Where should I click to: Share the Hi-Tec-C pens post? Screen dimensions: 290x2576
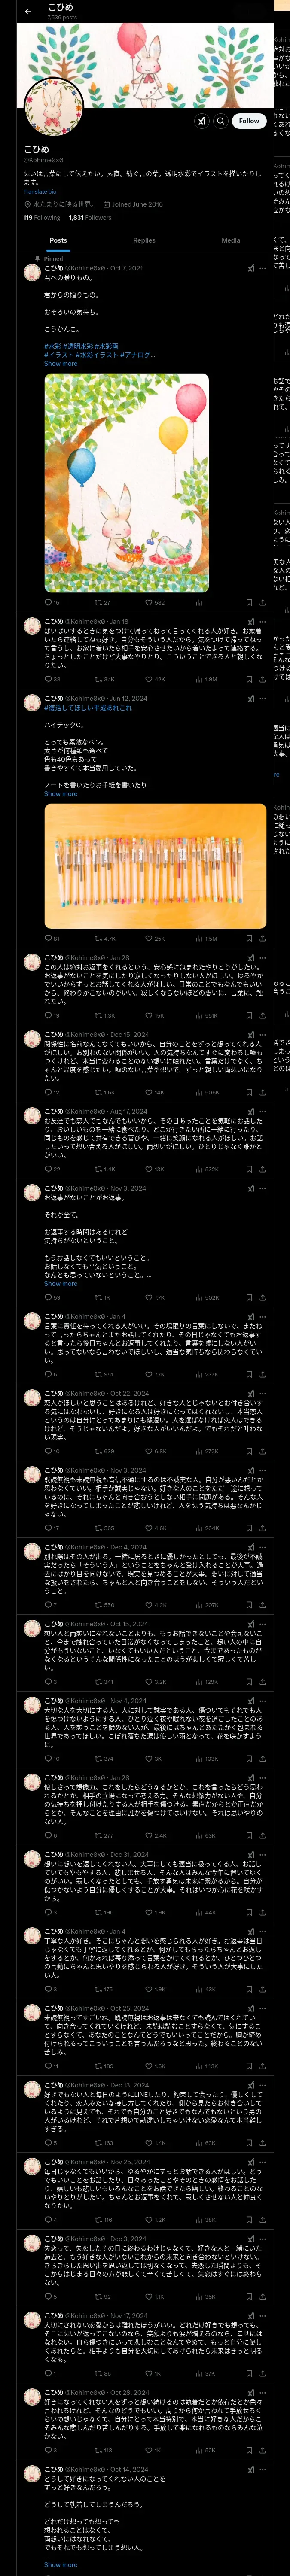click(262, 938)
